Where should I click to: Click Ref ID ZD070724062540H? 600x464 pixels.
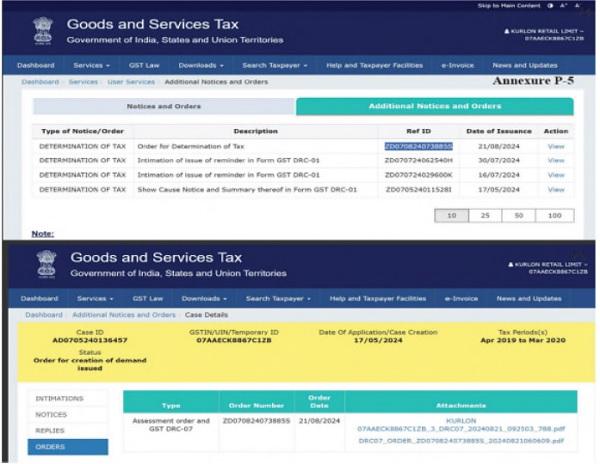419,160
